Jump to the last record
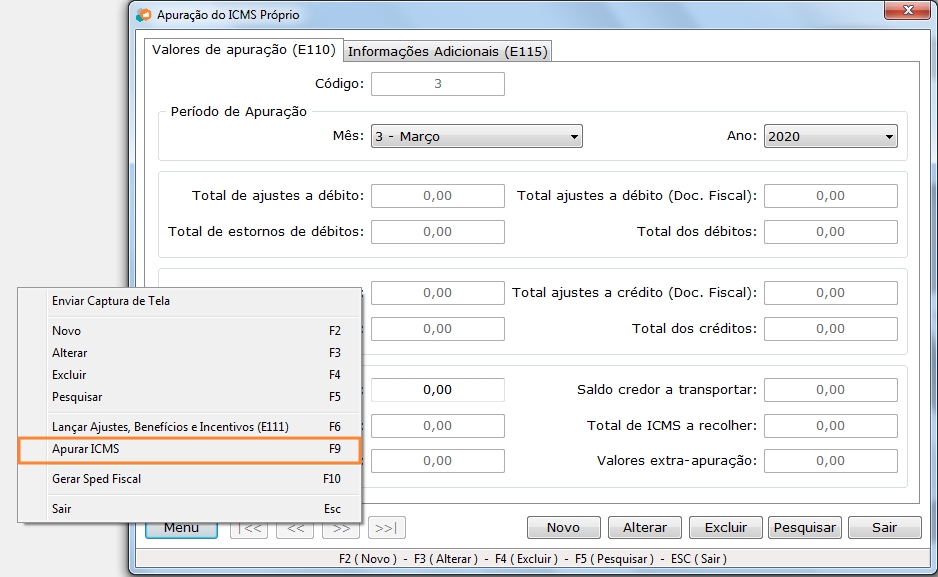This screenshot has width=938, height=577. click(x=386, y=528)
